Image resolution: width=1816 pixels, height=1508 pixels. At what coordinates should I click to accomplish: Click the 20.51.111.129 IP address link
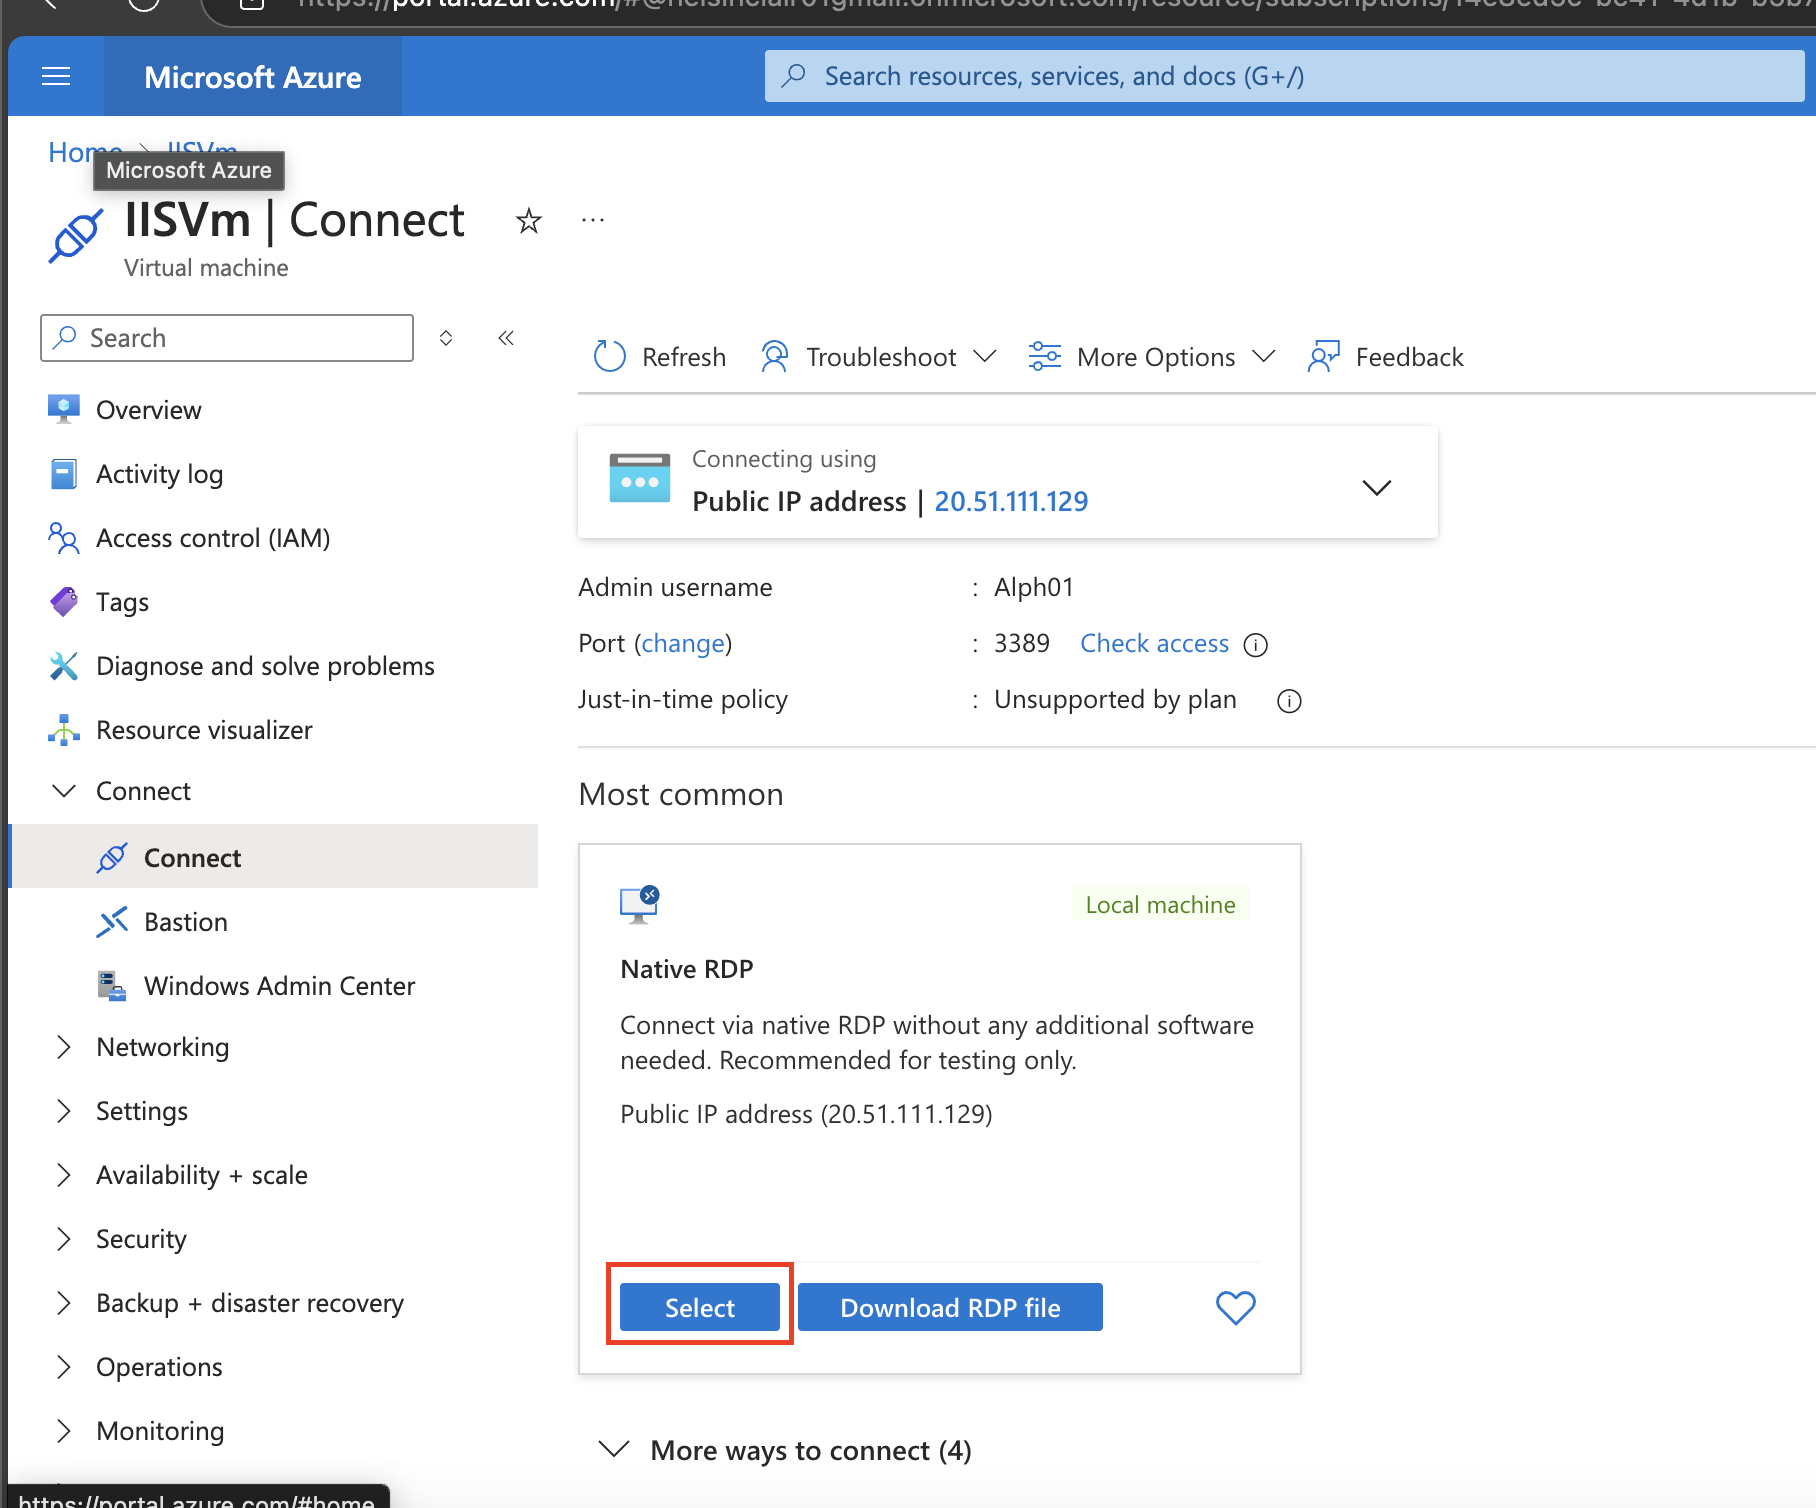click(x=1011, y=501)
